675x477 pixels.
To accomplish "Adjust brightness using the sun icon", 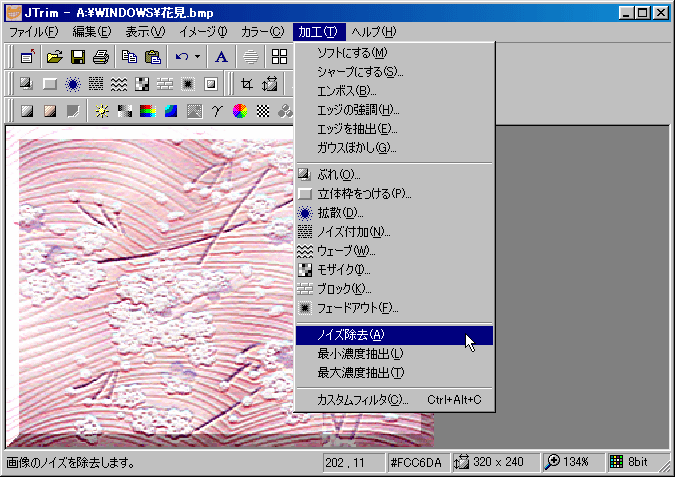I will 102,112.
